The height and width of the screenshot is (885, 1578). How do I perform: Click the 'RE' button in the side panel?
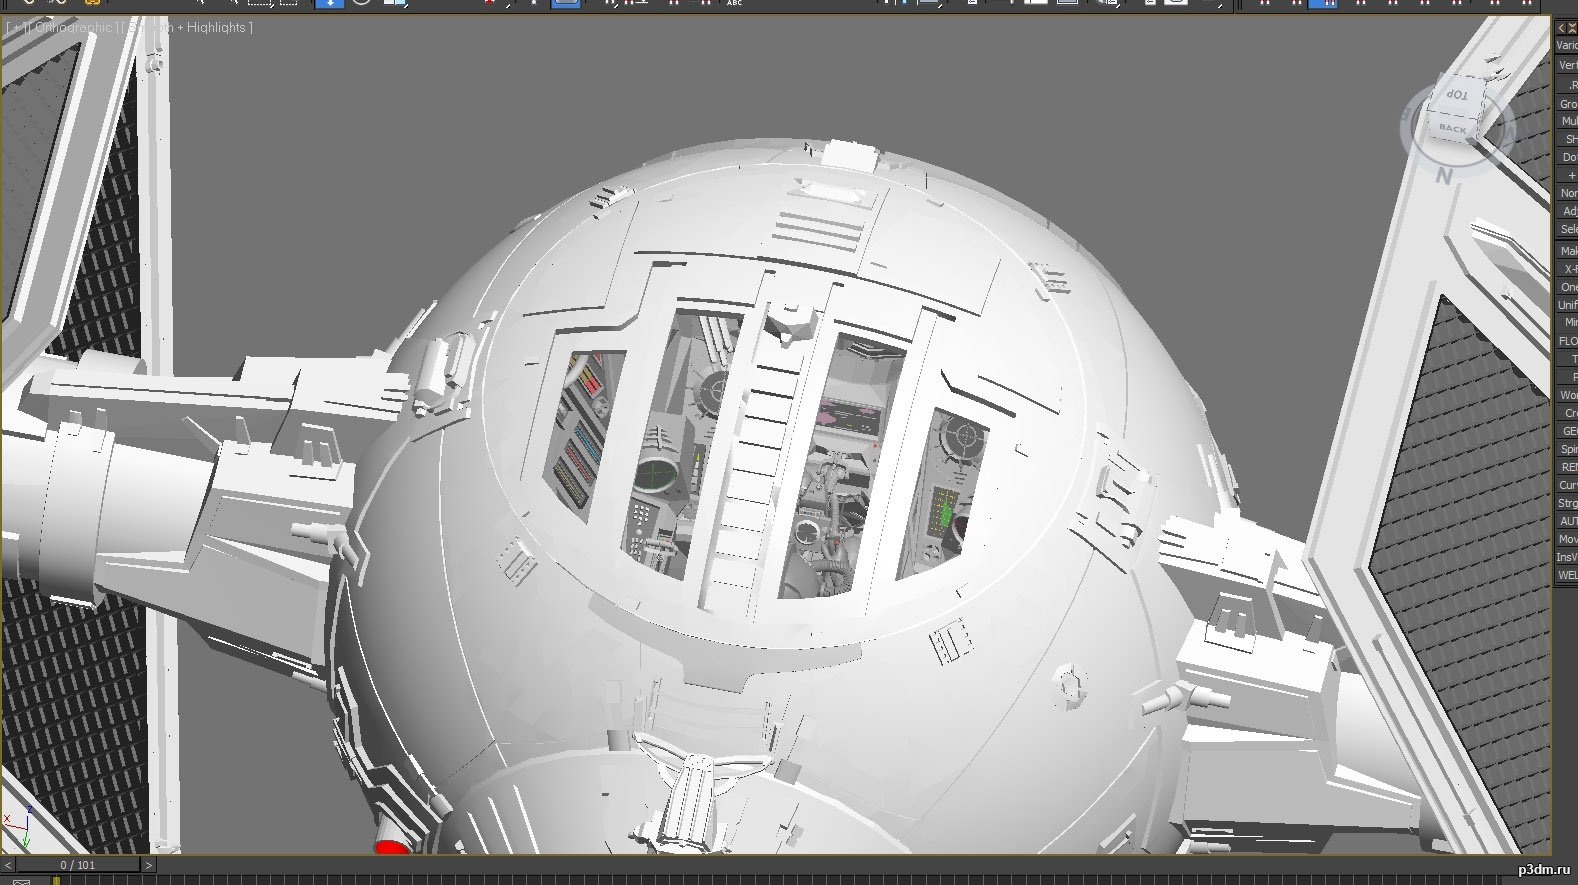coord(1567,467)
